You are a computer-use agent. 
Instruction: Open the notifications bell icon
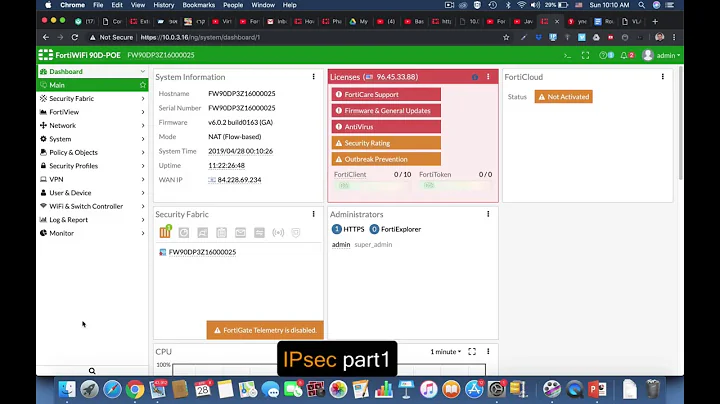pos(624,56)
